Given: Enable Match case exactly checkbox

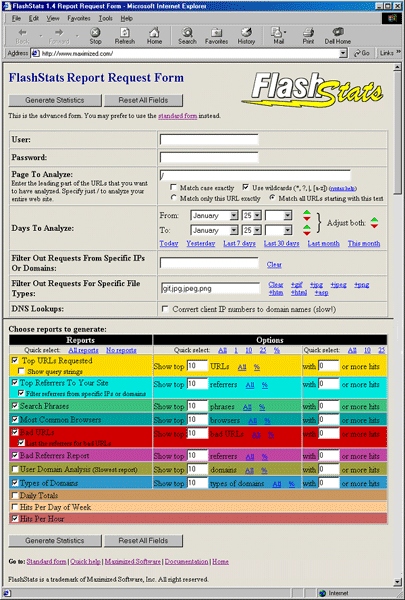Looking at the screenshot, I should tap(173, 187).
